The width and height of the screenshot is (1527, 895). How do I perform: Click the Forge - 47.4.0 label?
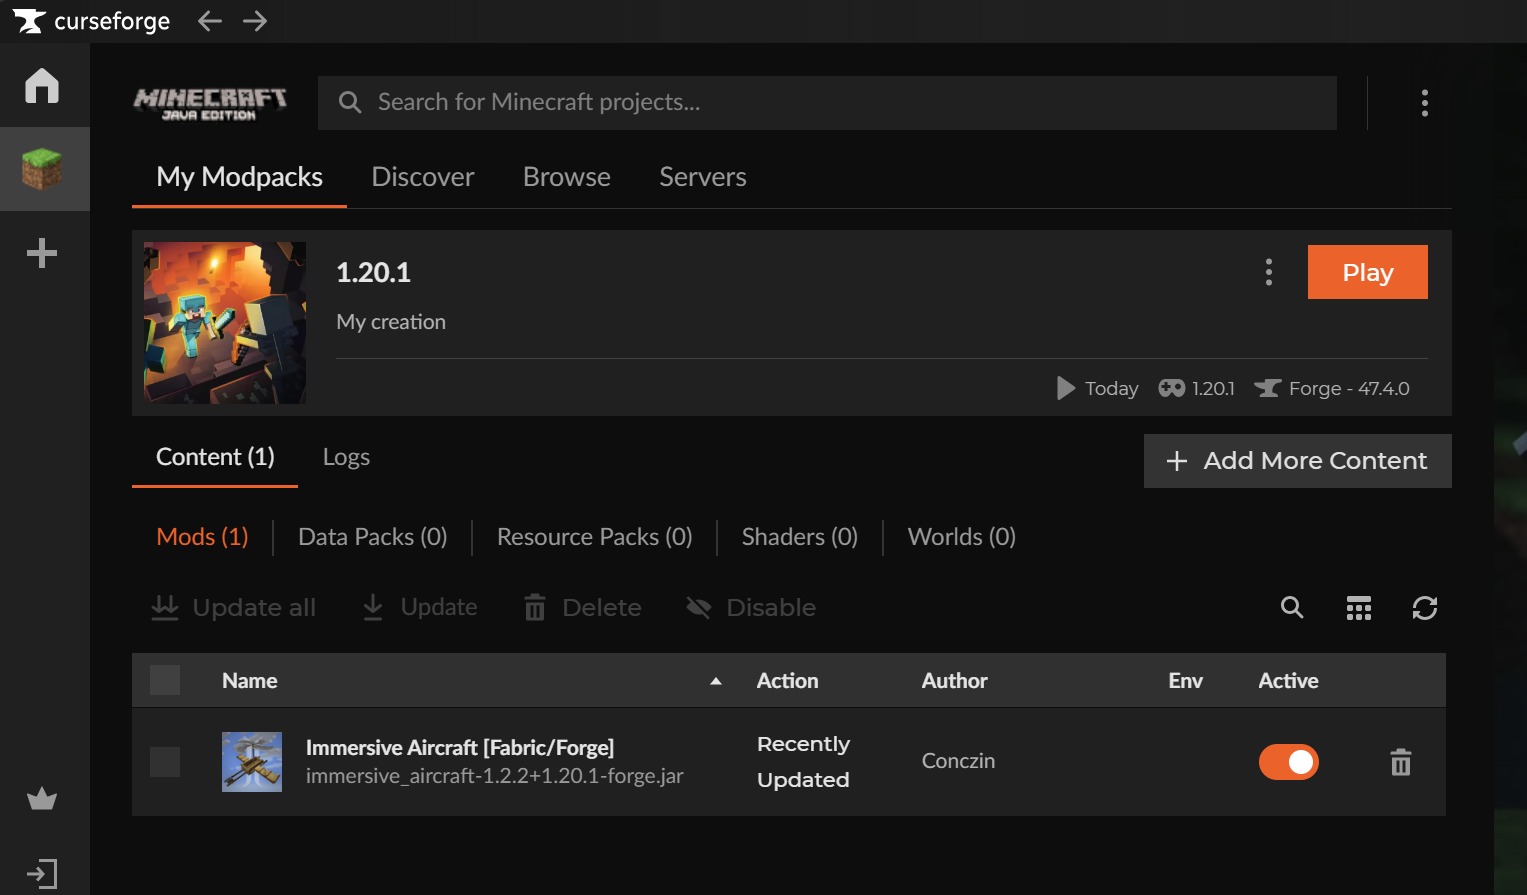(x=1333, y=388)
